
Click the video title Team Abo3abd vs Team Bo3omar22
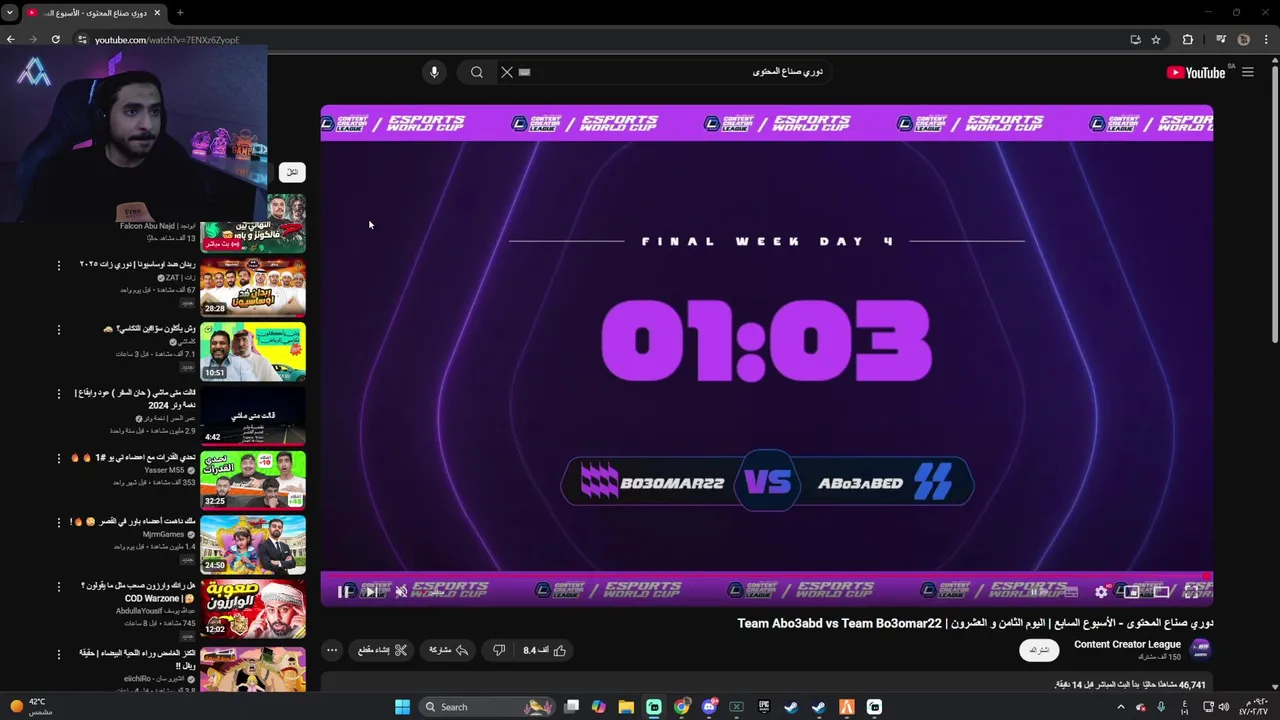point(975,623)
